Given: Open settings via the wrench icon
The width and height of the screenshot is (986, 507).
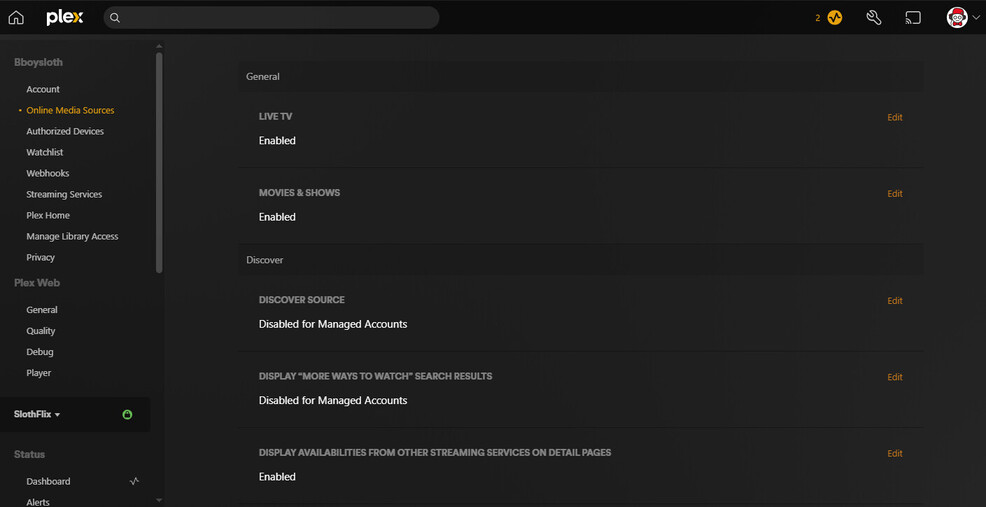Looking at the screenshot, I should click(873, 18).
